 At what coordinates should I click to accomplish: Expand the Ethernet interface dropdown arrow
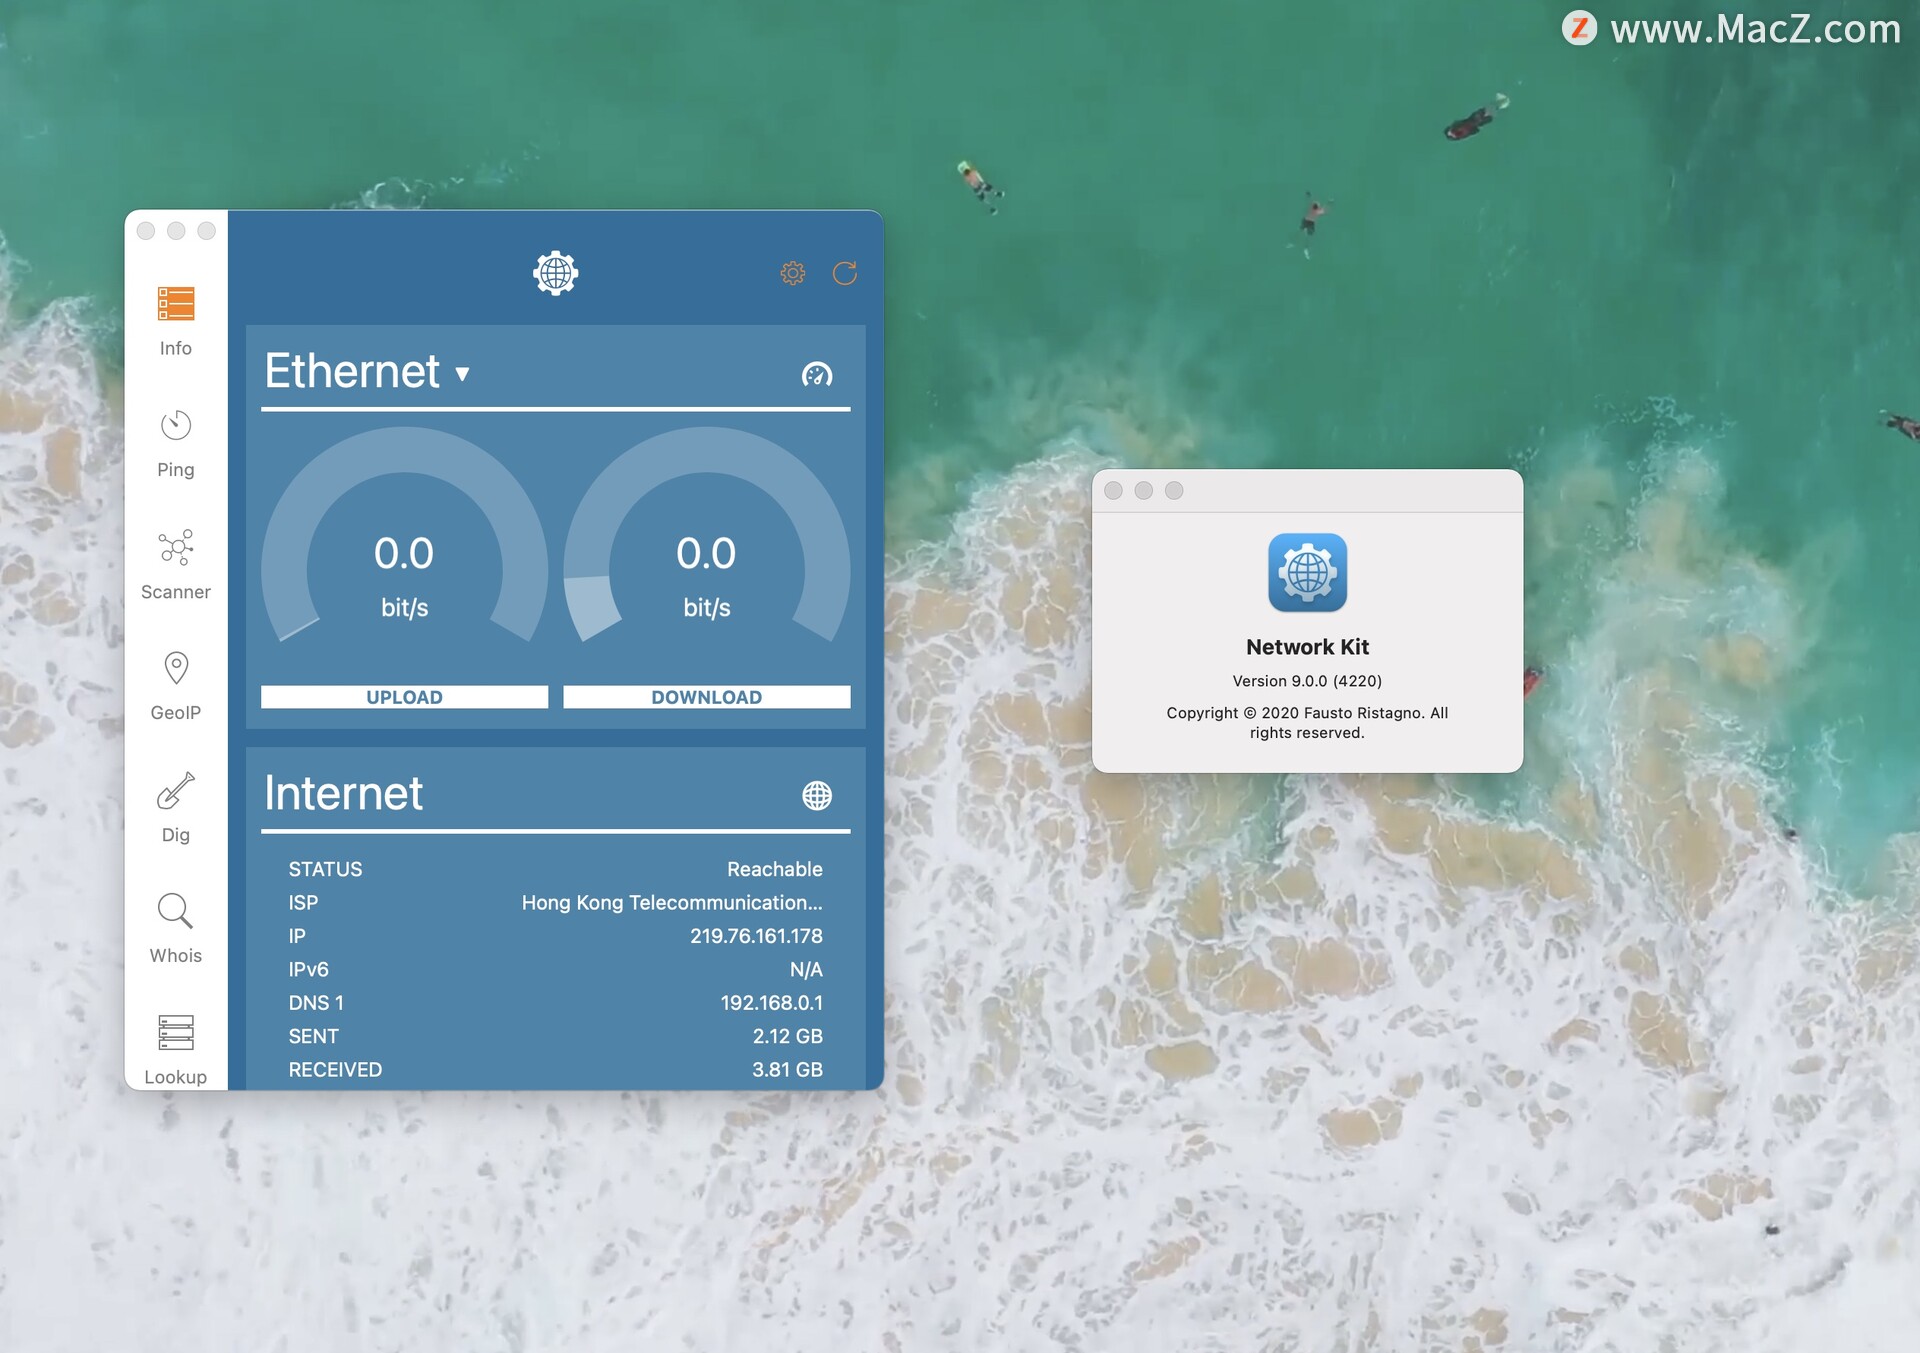coord(462,374)
